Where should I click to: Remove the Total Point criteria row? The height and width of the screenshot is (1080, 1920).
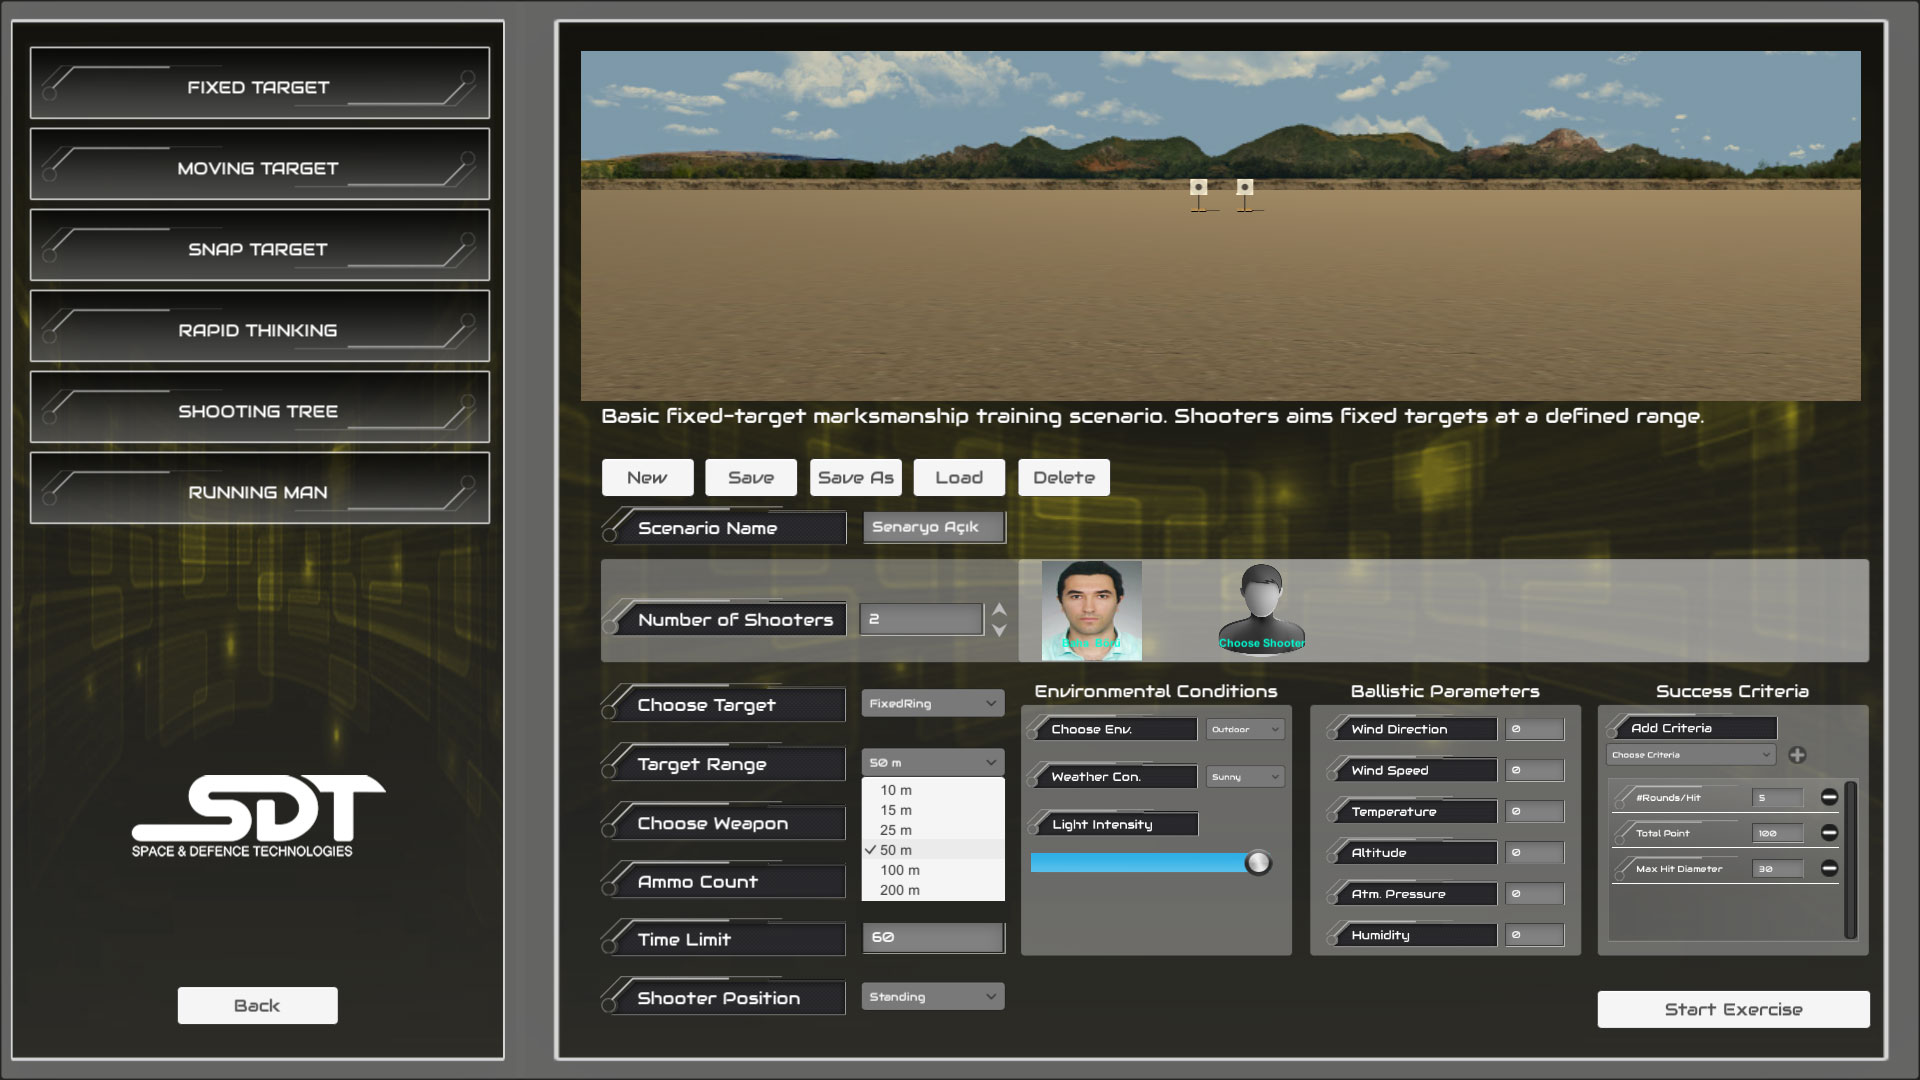click(x=1829, y=832)
